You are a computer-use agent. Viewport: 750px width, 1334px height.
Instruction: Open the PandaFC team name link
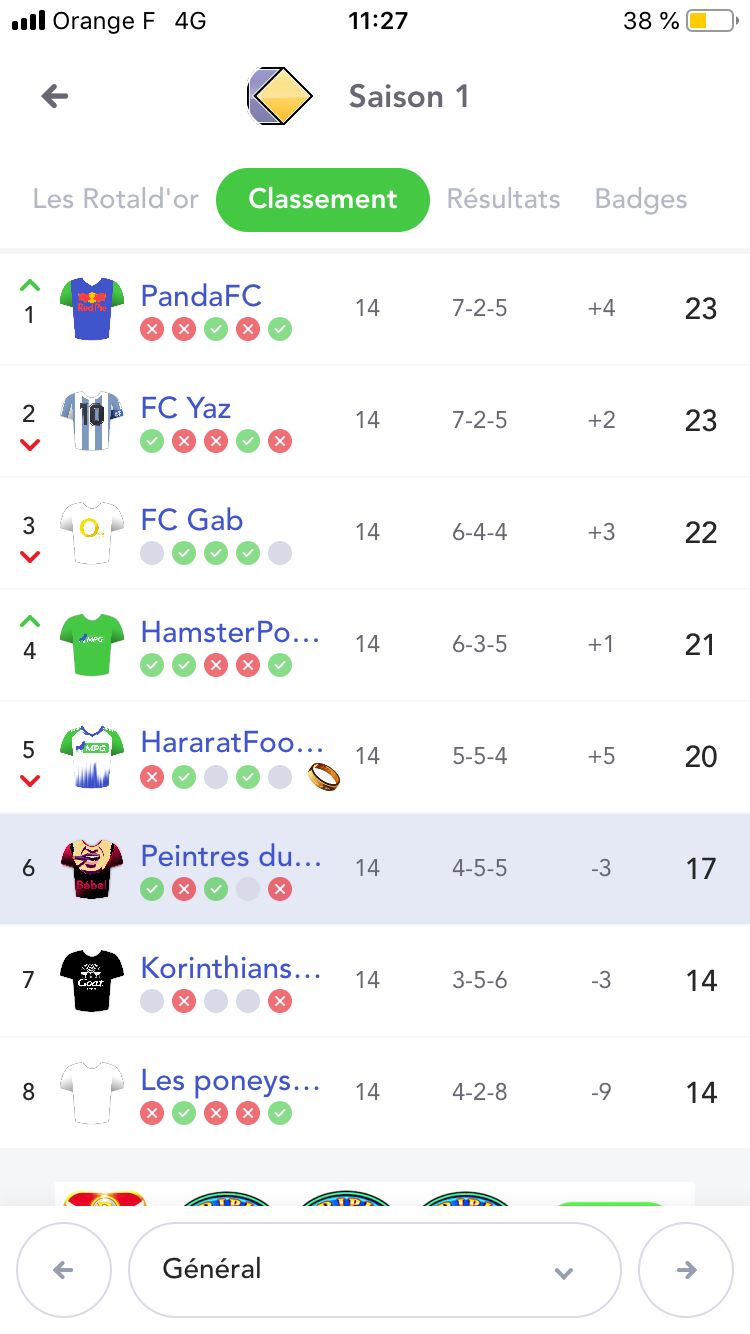pyautogui.click(x=201, y=296)
